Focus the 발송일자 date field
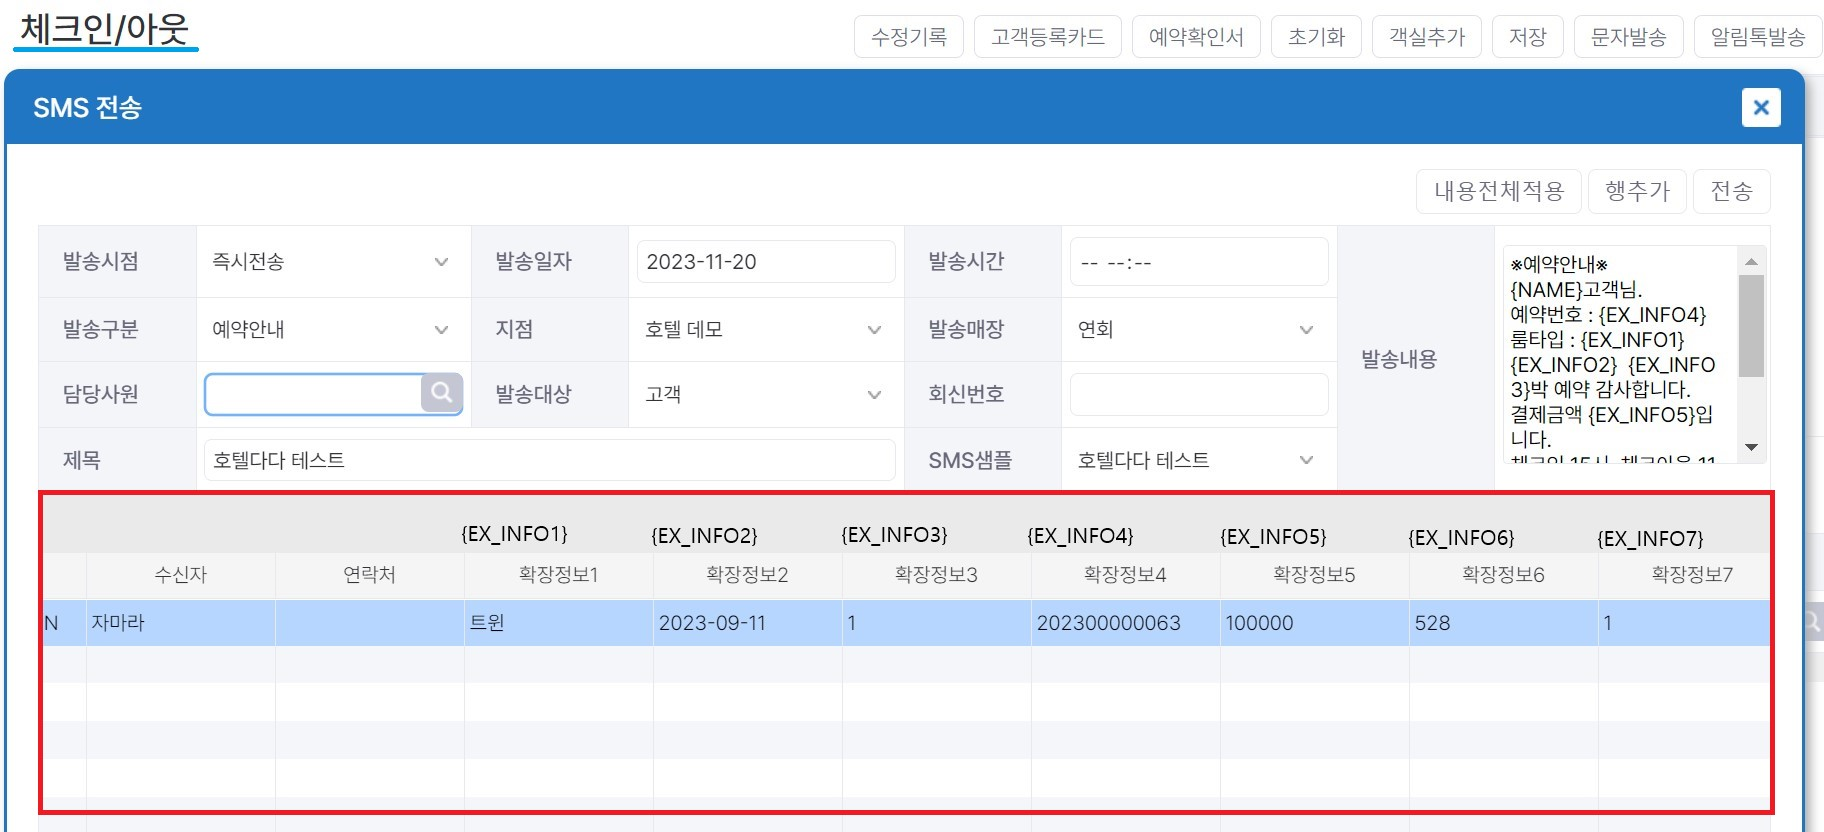The width and height of the screenshot is (1824, 832). click(765, 262)
